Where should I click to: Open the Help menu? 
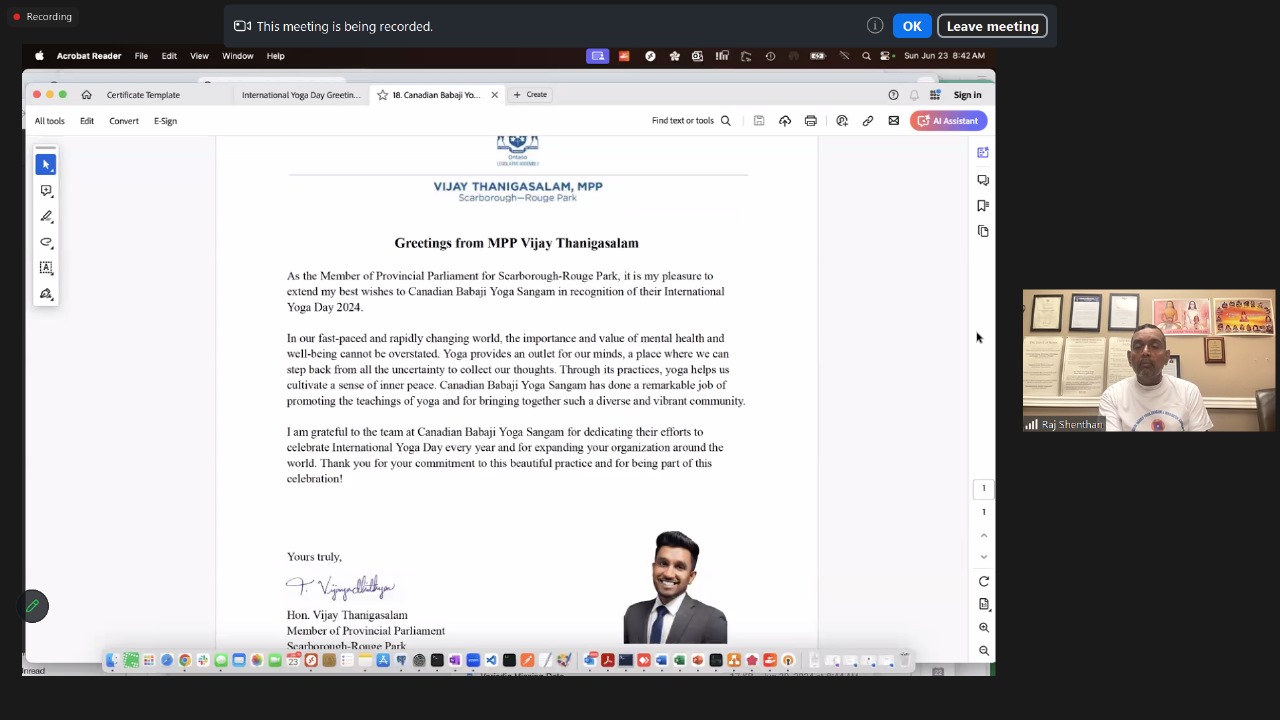pos(275,56)
